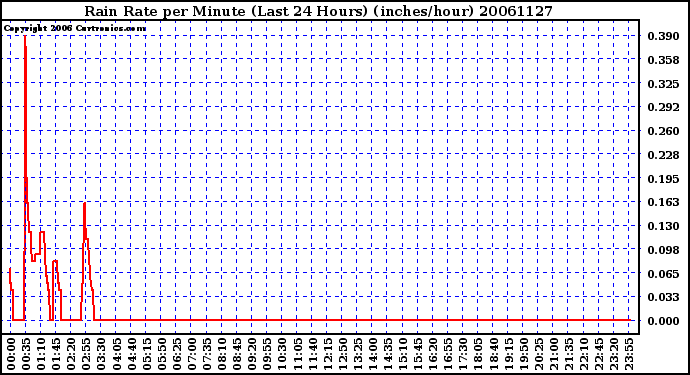Choose the 07:00 x-axis label

click(x=192, y=354)
